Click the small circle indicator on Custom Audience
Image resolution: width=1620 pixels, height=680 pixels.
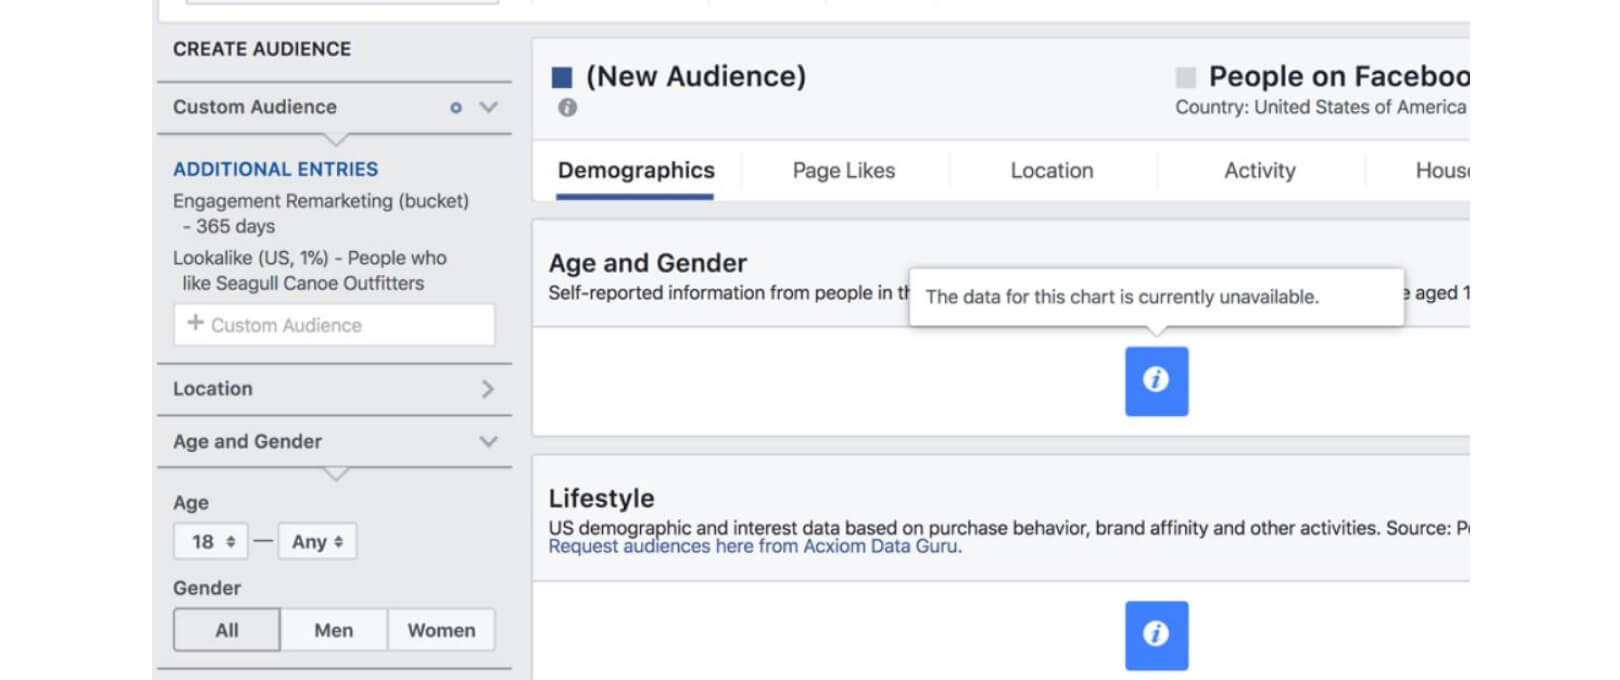[x=456, y=107]
